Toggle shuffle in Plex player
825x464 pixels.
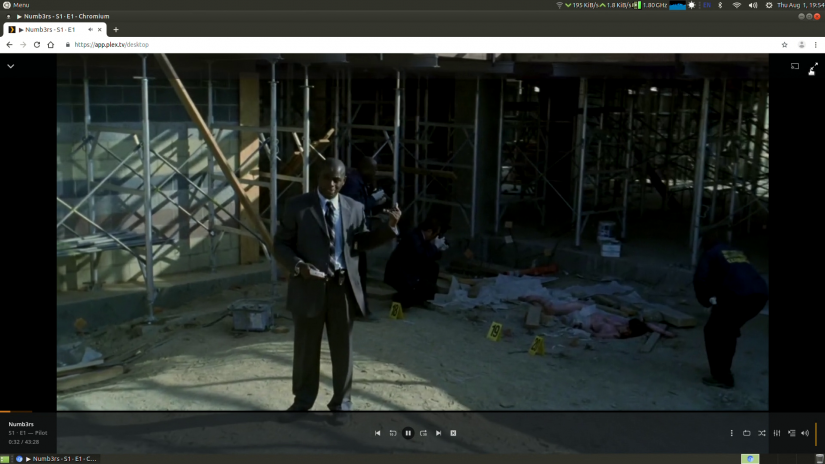point(762,433)
